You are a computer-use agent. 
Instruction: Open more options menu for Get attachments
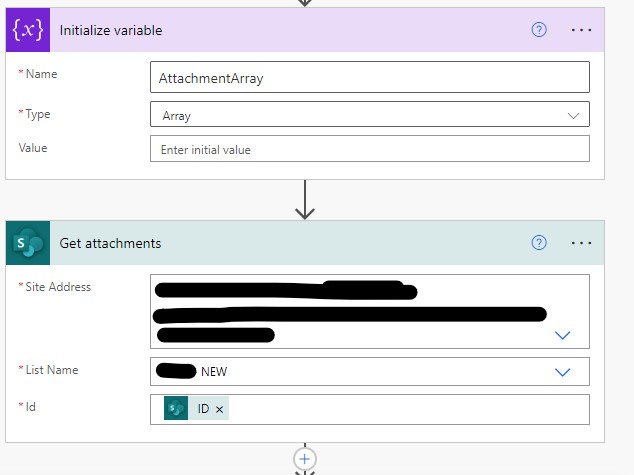pyautogui.click(x=581, y=243)
